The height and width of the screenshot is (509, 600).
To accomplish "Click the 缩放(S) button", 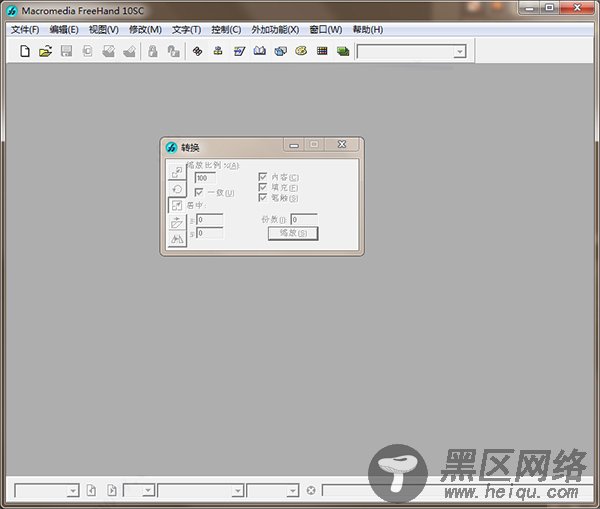I will 293,233.
